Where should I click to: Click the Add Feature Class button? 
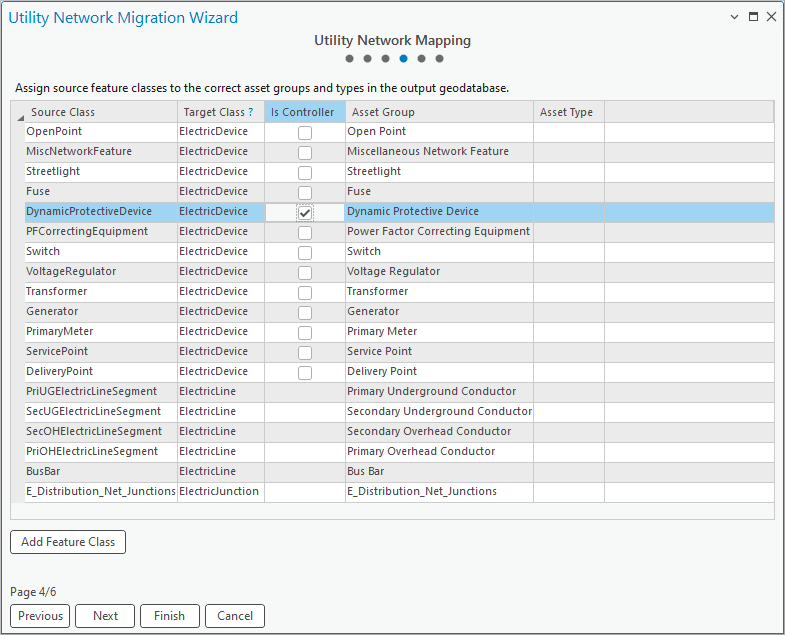point(68,542)
